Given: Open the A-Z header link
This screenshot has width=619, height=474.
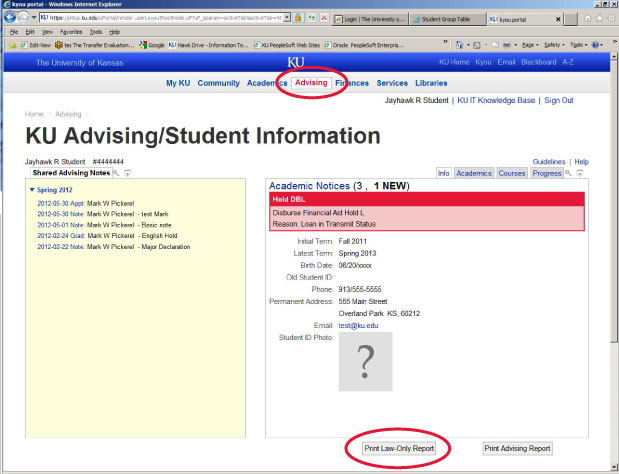Looking at the screenshot, I should tap(568, 62).
